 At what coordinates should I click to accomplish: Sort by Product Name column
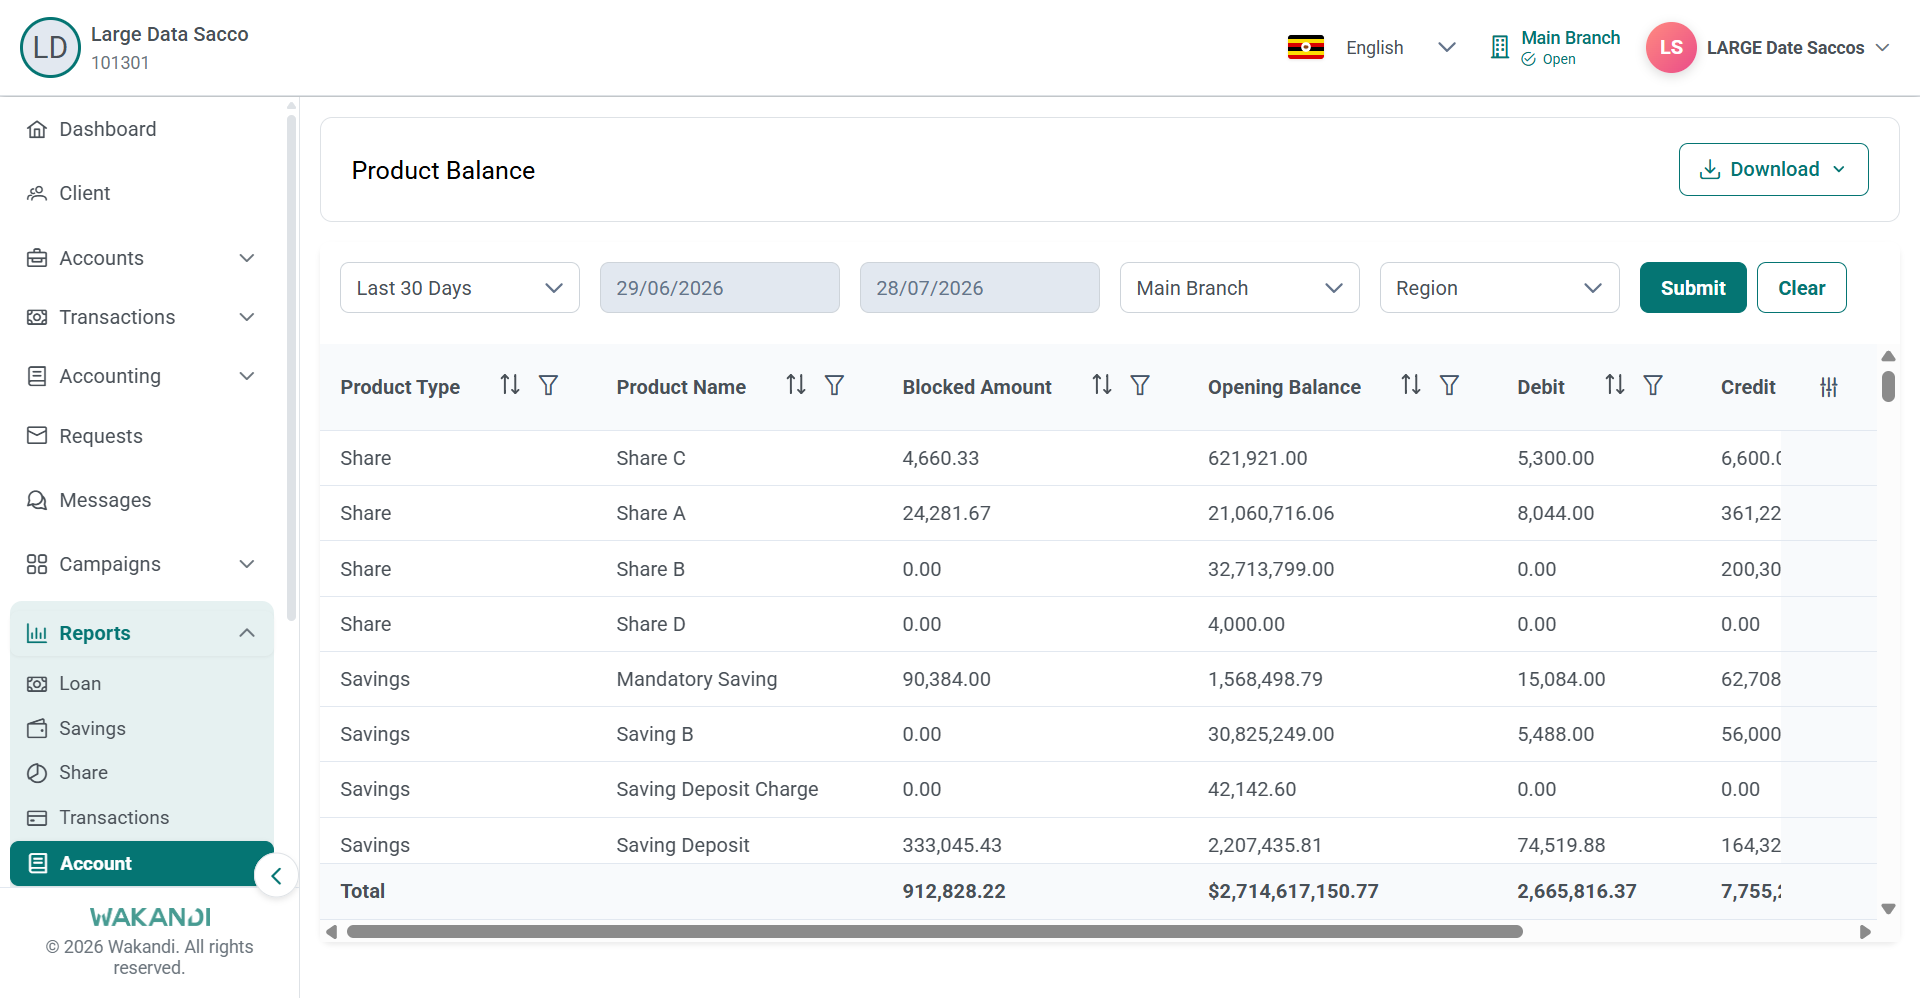click(796, 385)
